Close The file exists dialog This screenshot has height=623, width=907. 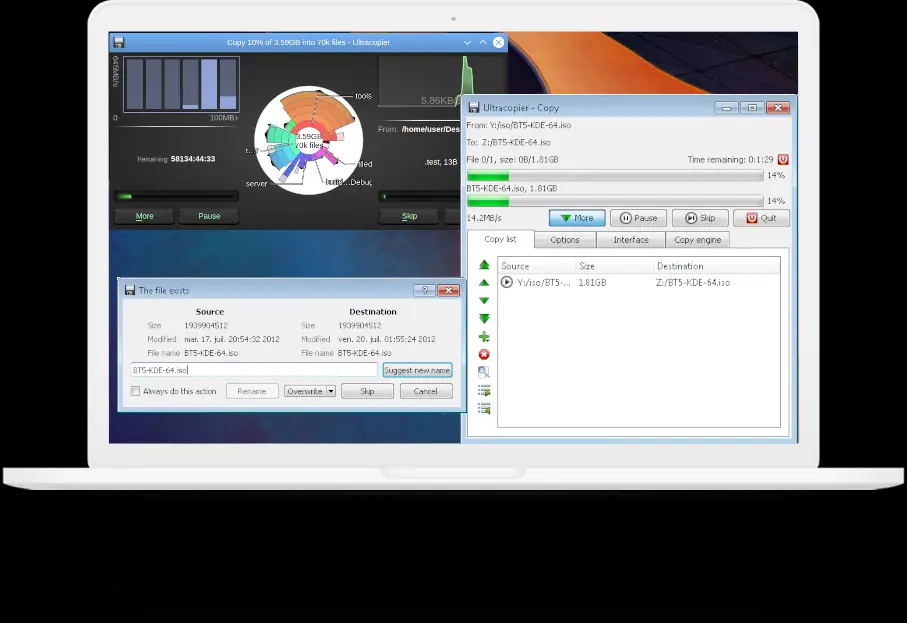pyautogui.click(x=448, y=290)
